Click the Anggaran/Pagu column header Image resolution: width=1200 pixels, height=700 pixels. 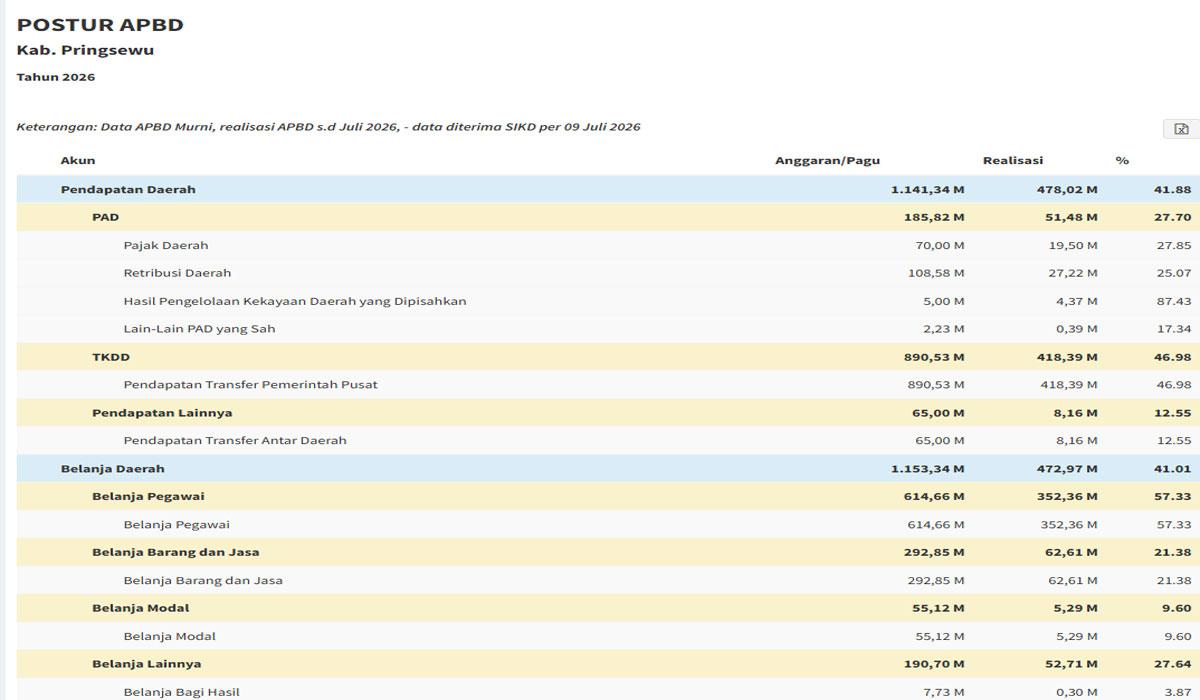827,160
